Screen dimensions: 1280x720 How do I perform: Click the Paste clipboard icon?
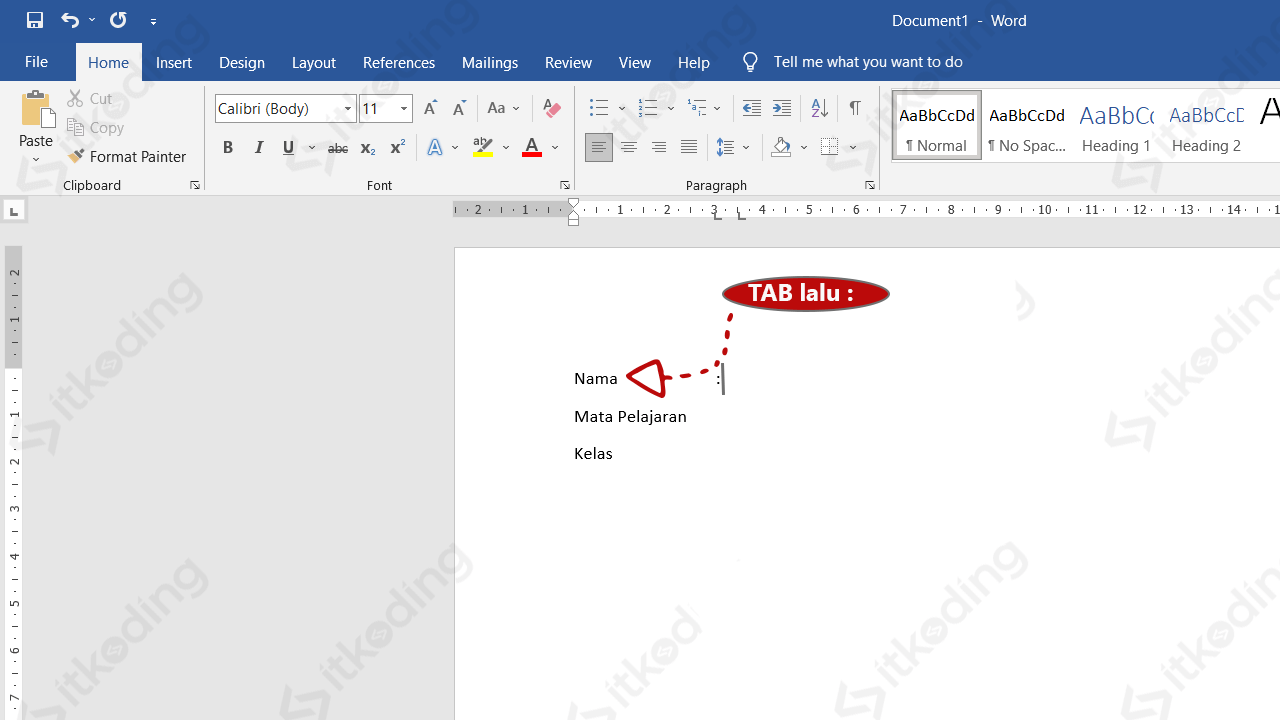(37, 109)
